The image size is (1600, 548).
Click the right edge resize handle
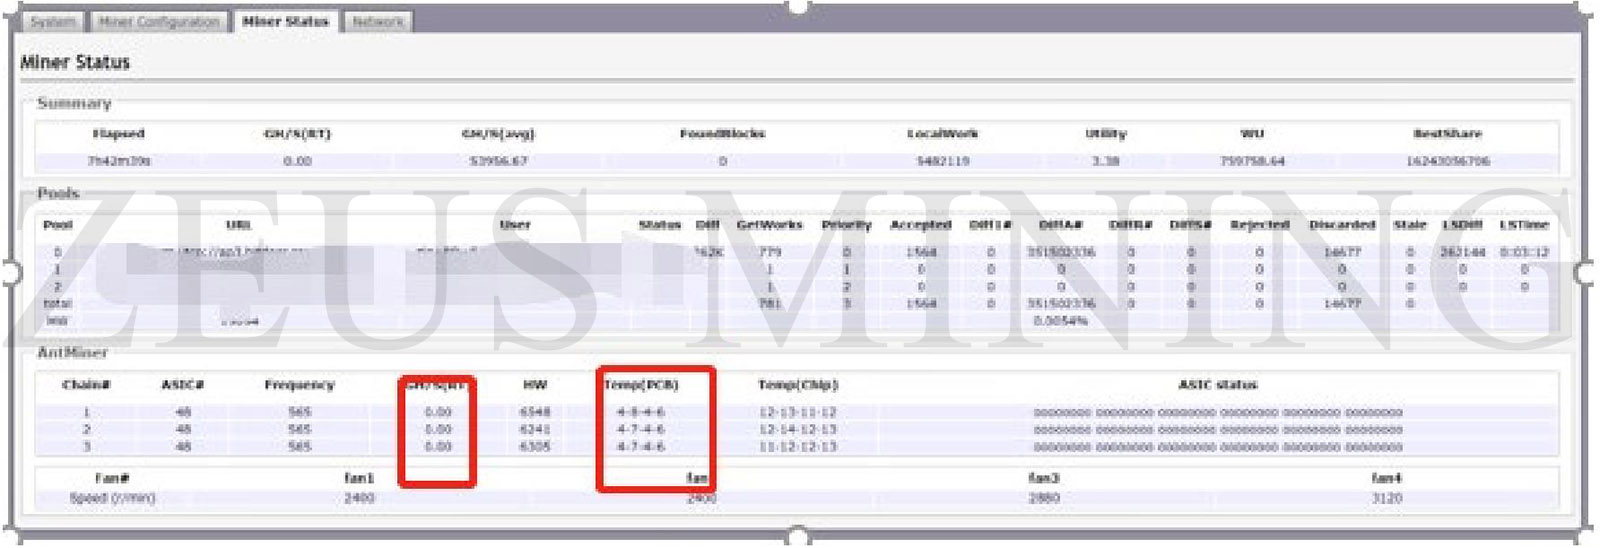click(x=1585, y=272)
